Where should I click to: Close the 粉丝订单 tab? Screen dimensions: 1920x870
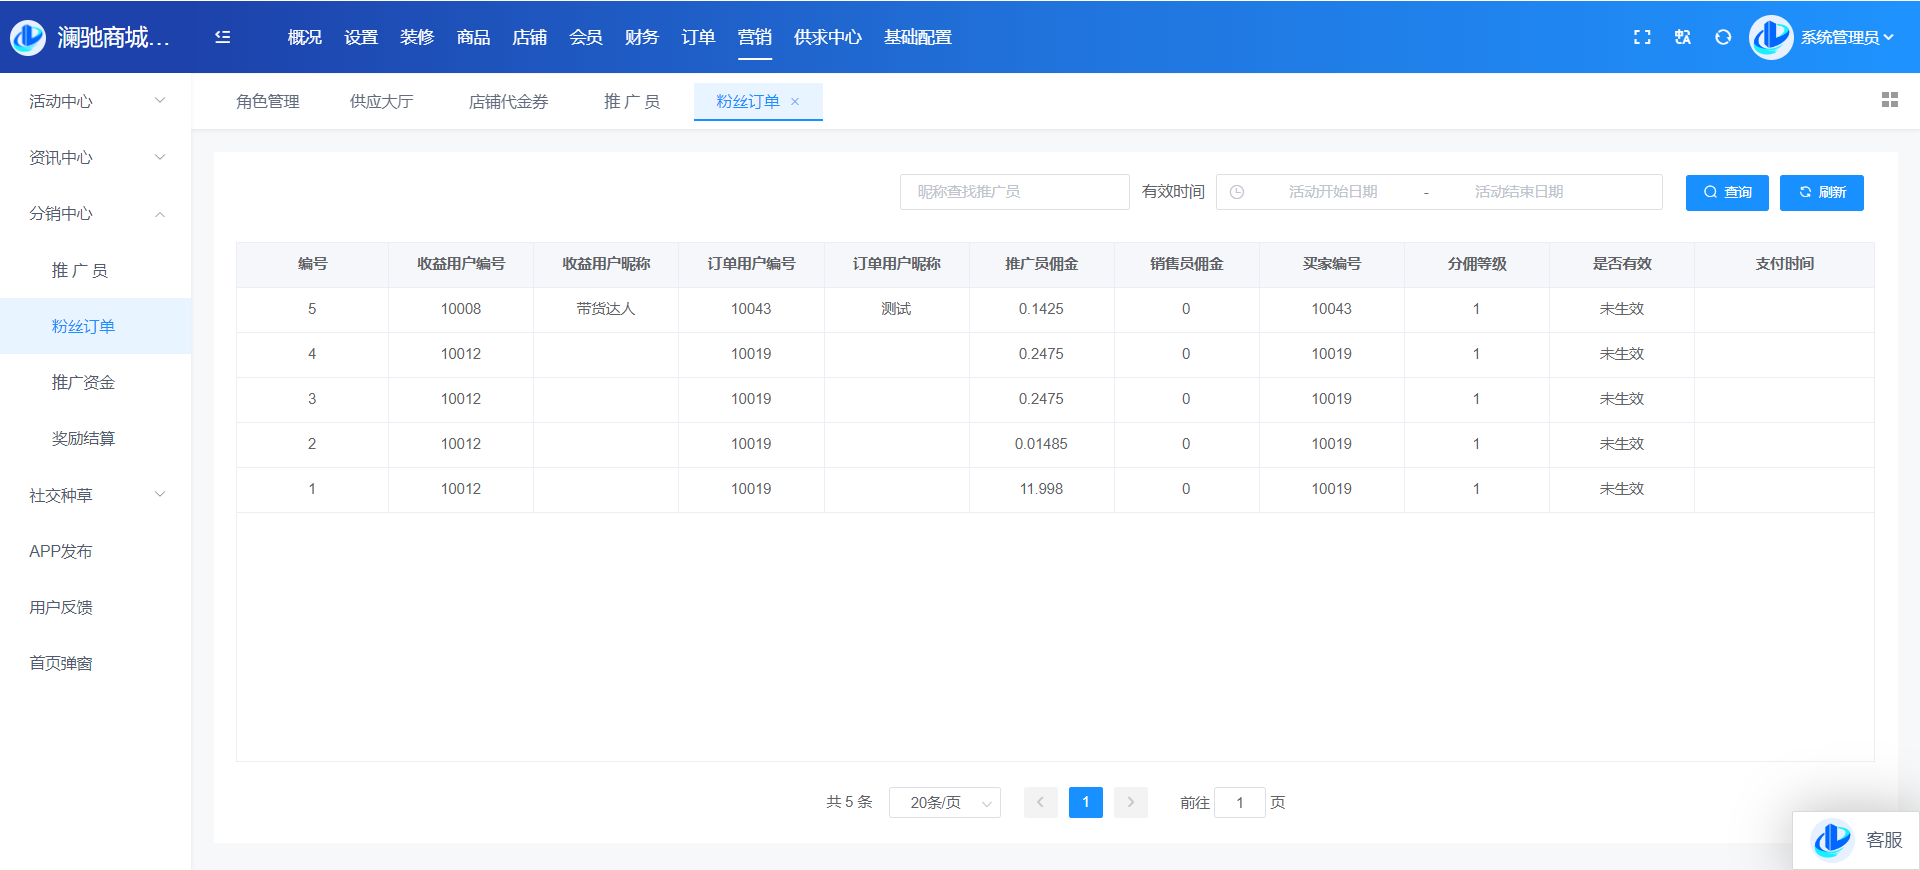pos(796,102)
